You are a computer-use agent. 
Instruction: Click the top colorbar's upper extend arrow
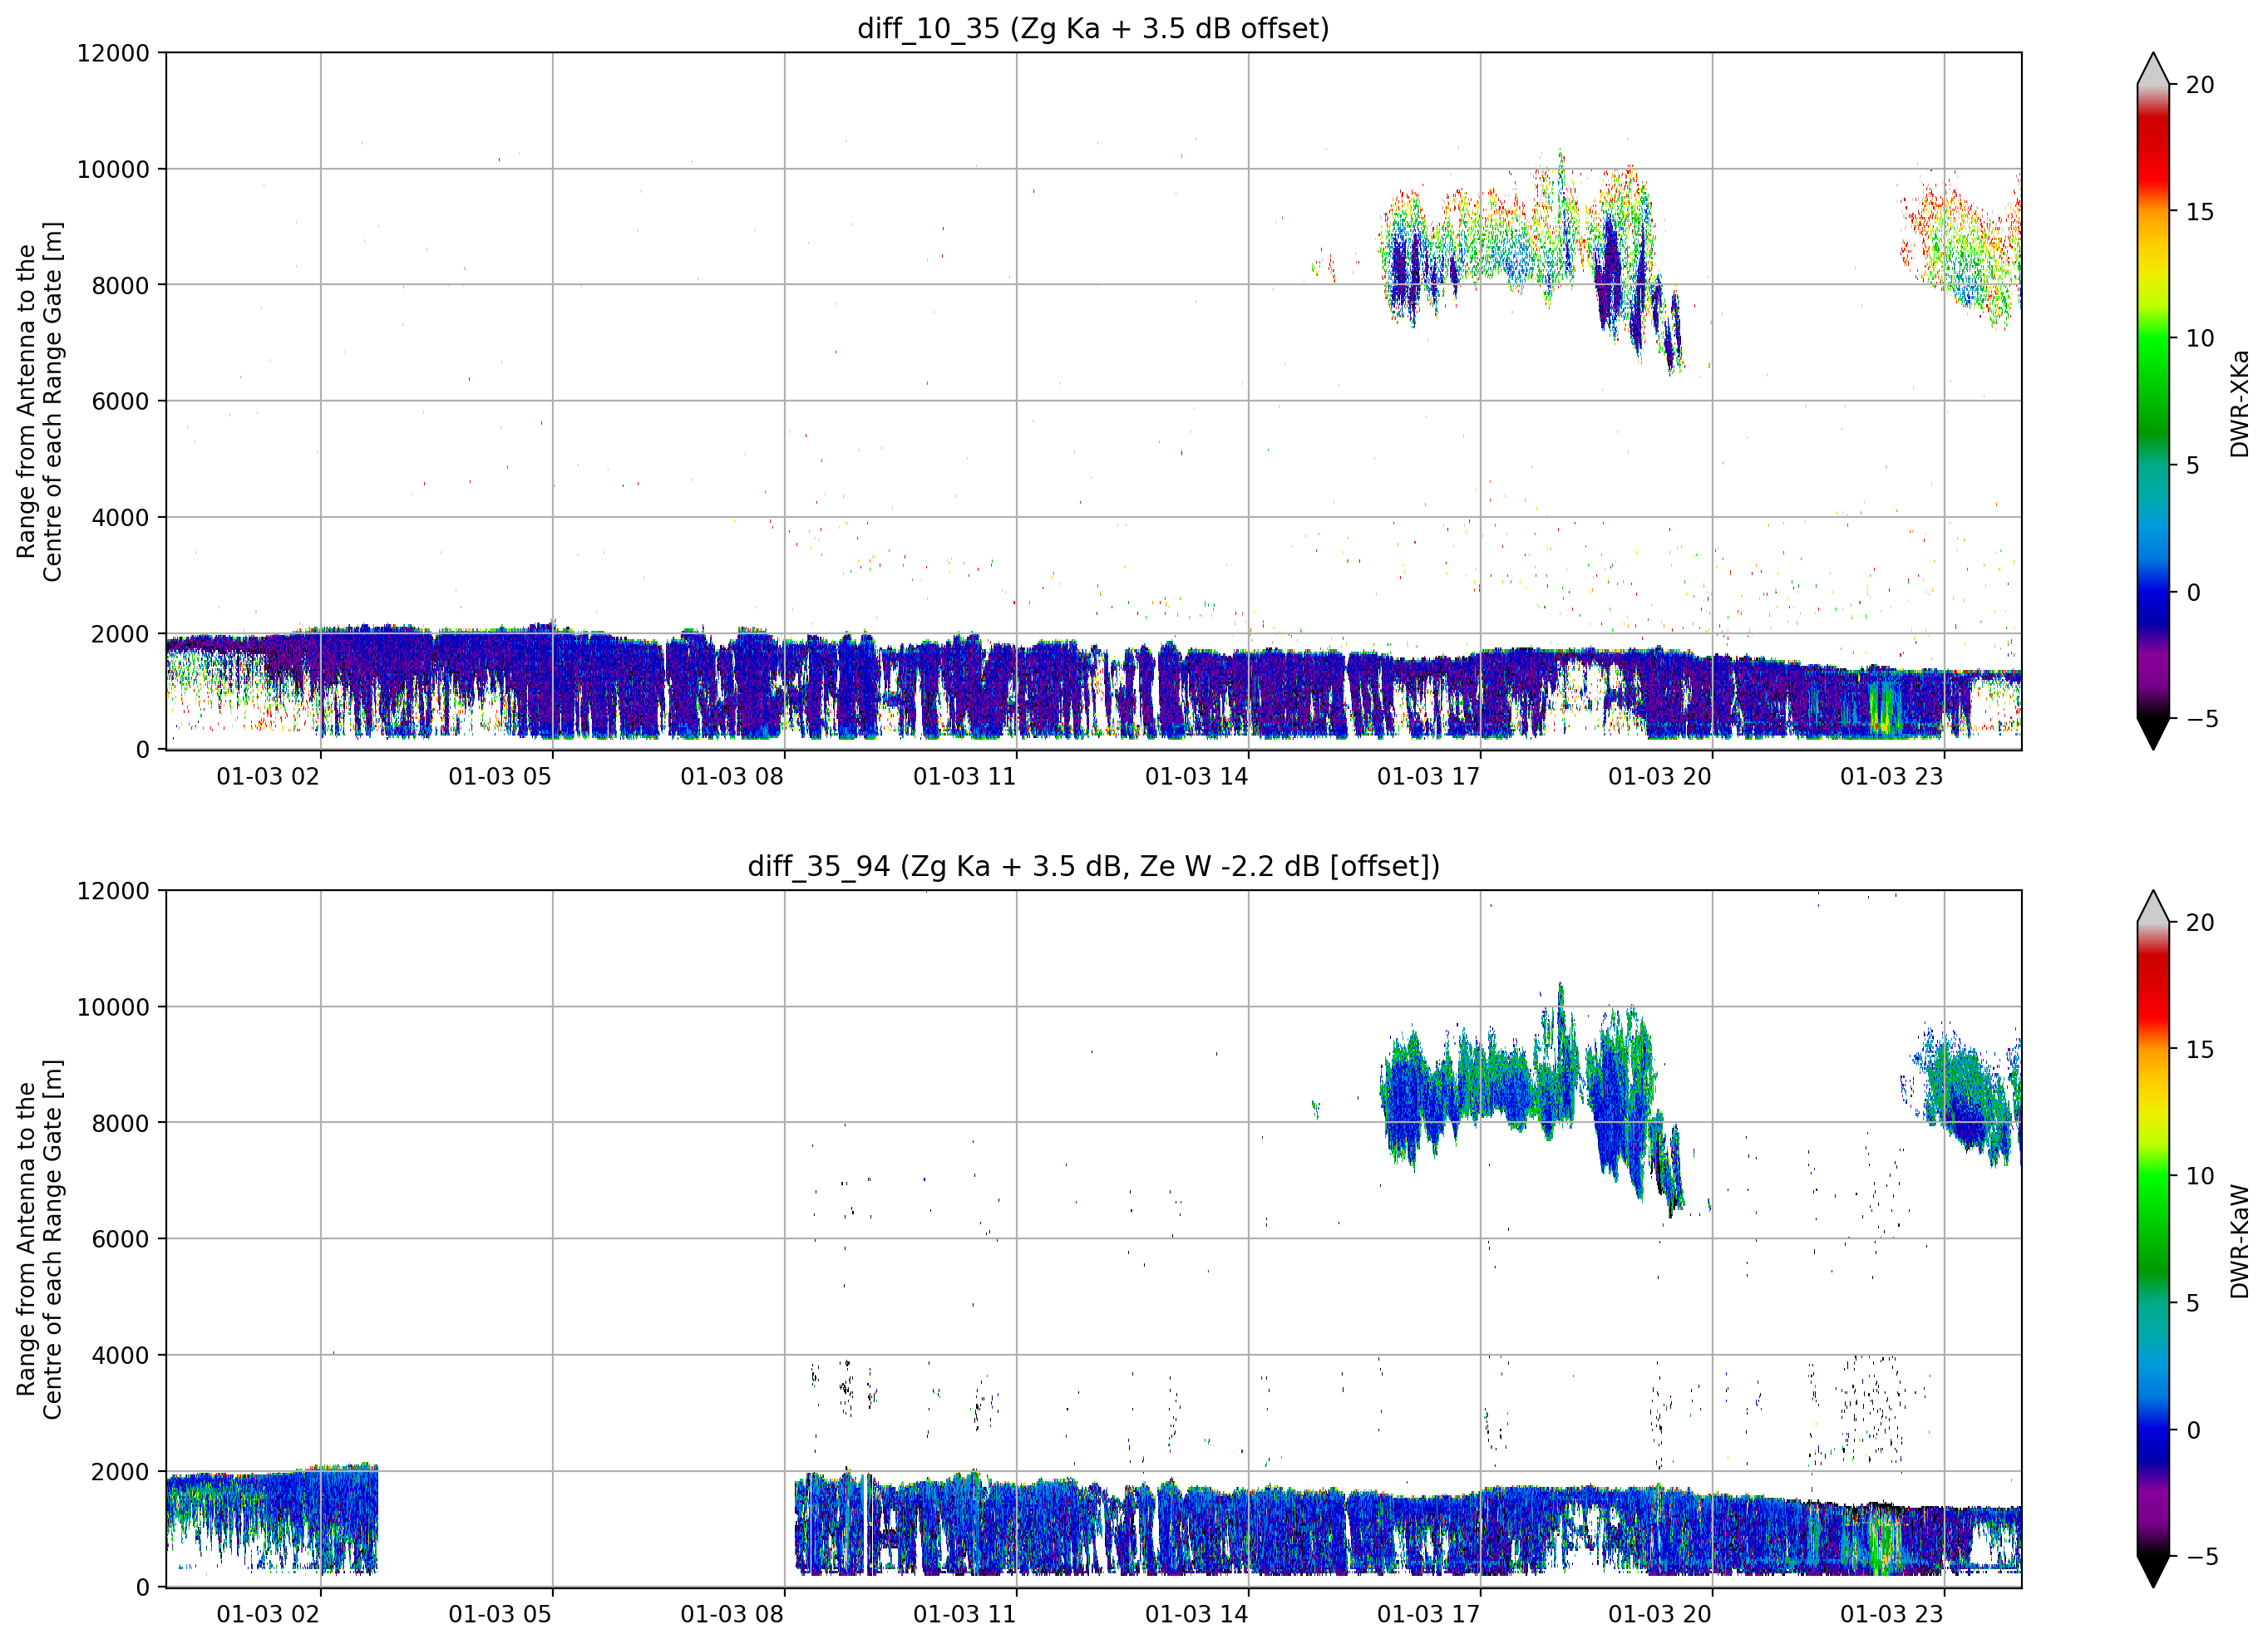click(x=2153, y=69)
